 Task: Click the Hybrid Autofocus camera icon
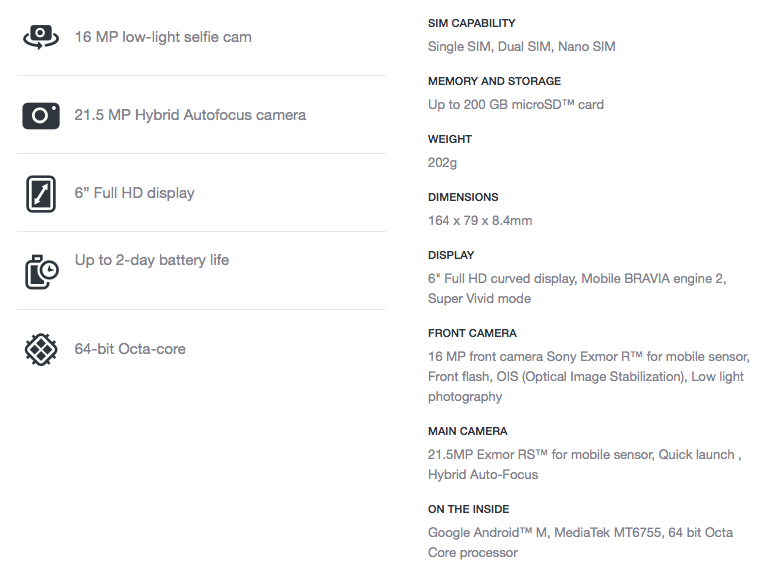click(x=41, y=115)
